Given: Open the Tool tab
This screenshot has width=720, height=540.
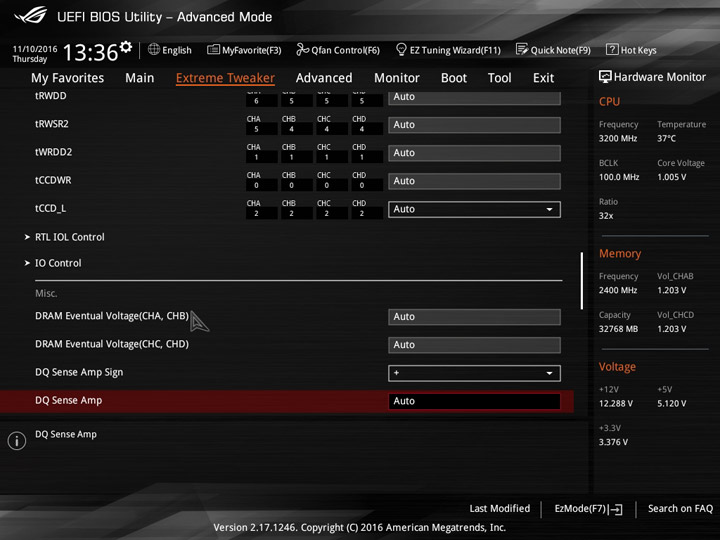Looking at the screenshot, I should 500,78.
